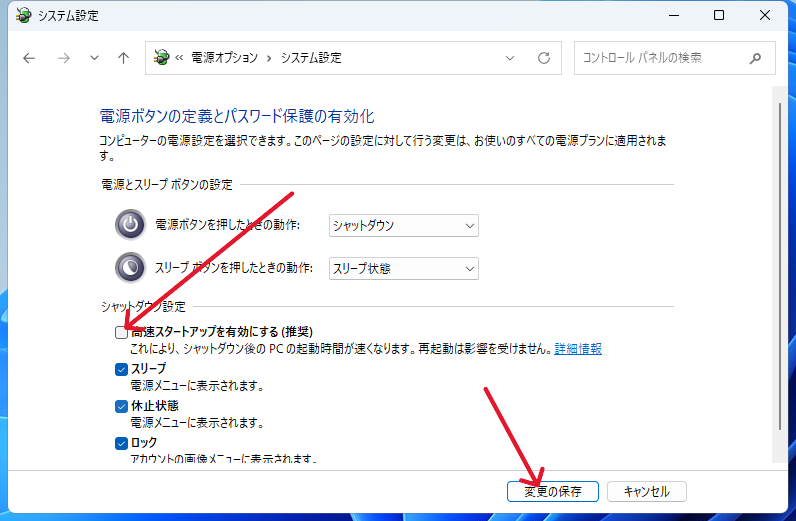Open the スリープ状態 sleep button dropdown
The image size is (796, 521).
403,268
